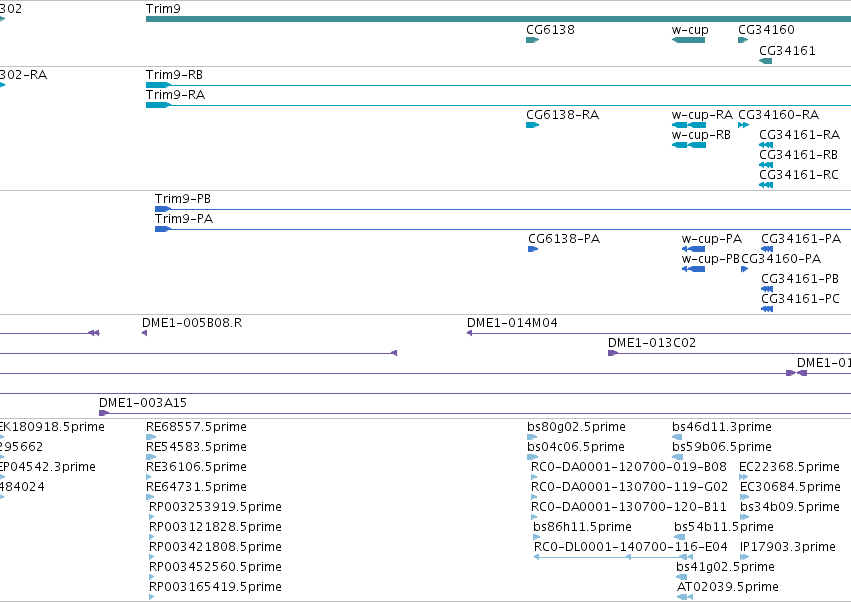Select the 'CG34161-RC' transcript label

point(798,175)
